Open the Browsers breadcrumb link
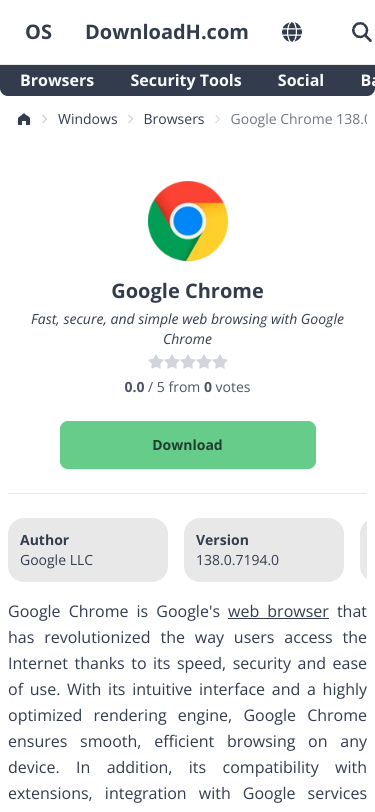 (174, 119)
